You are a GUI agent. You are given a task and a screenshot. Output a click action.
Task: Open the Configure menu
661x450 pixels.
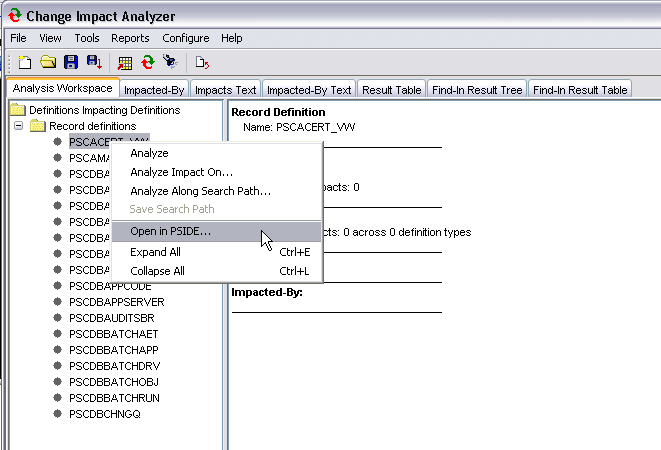pyautogui.click(x=185, y=38)
